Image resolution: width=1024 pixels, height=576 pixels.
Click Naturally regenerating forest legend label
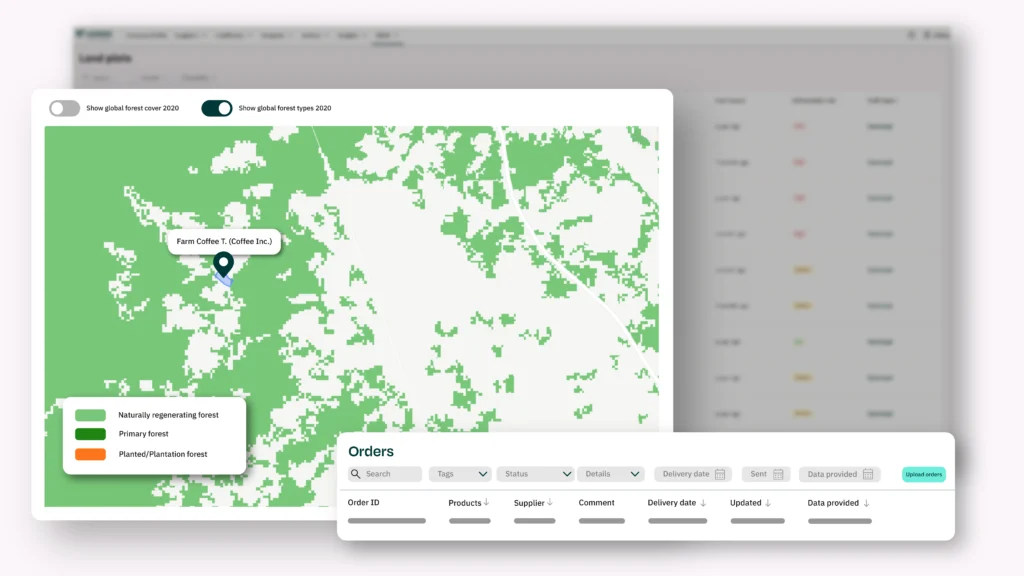point(168,415)
